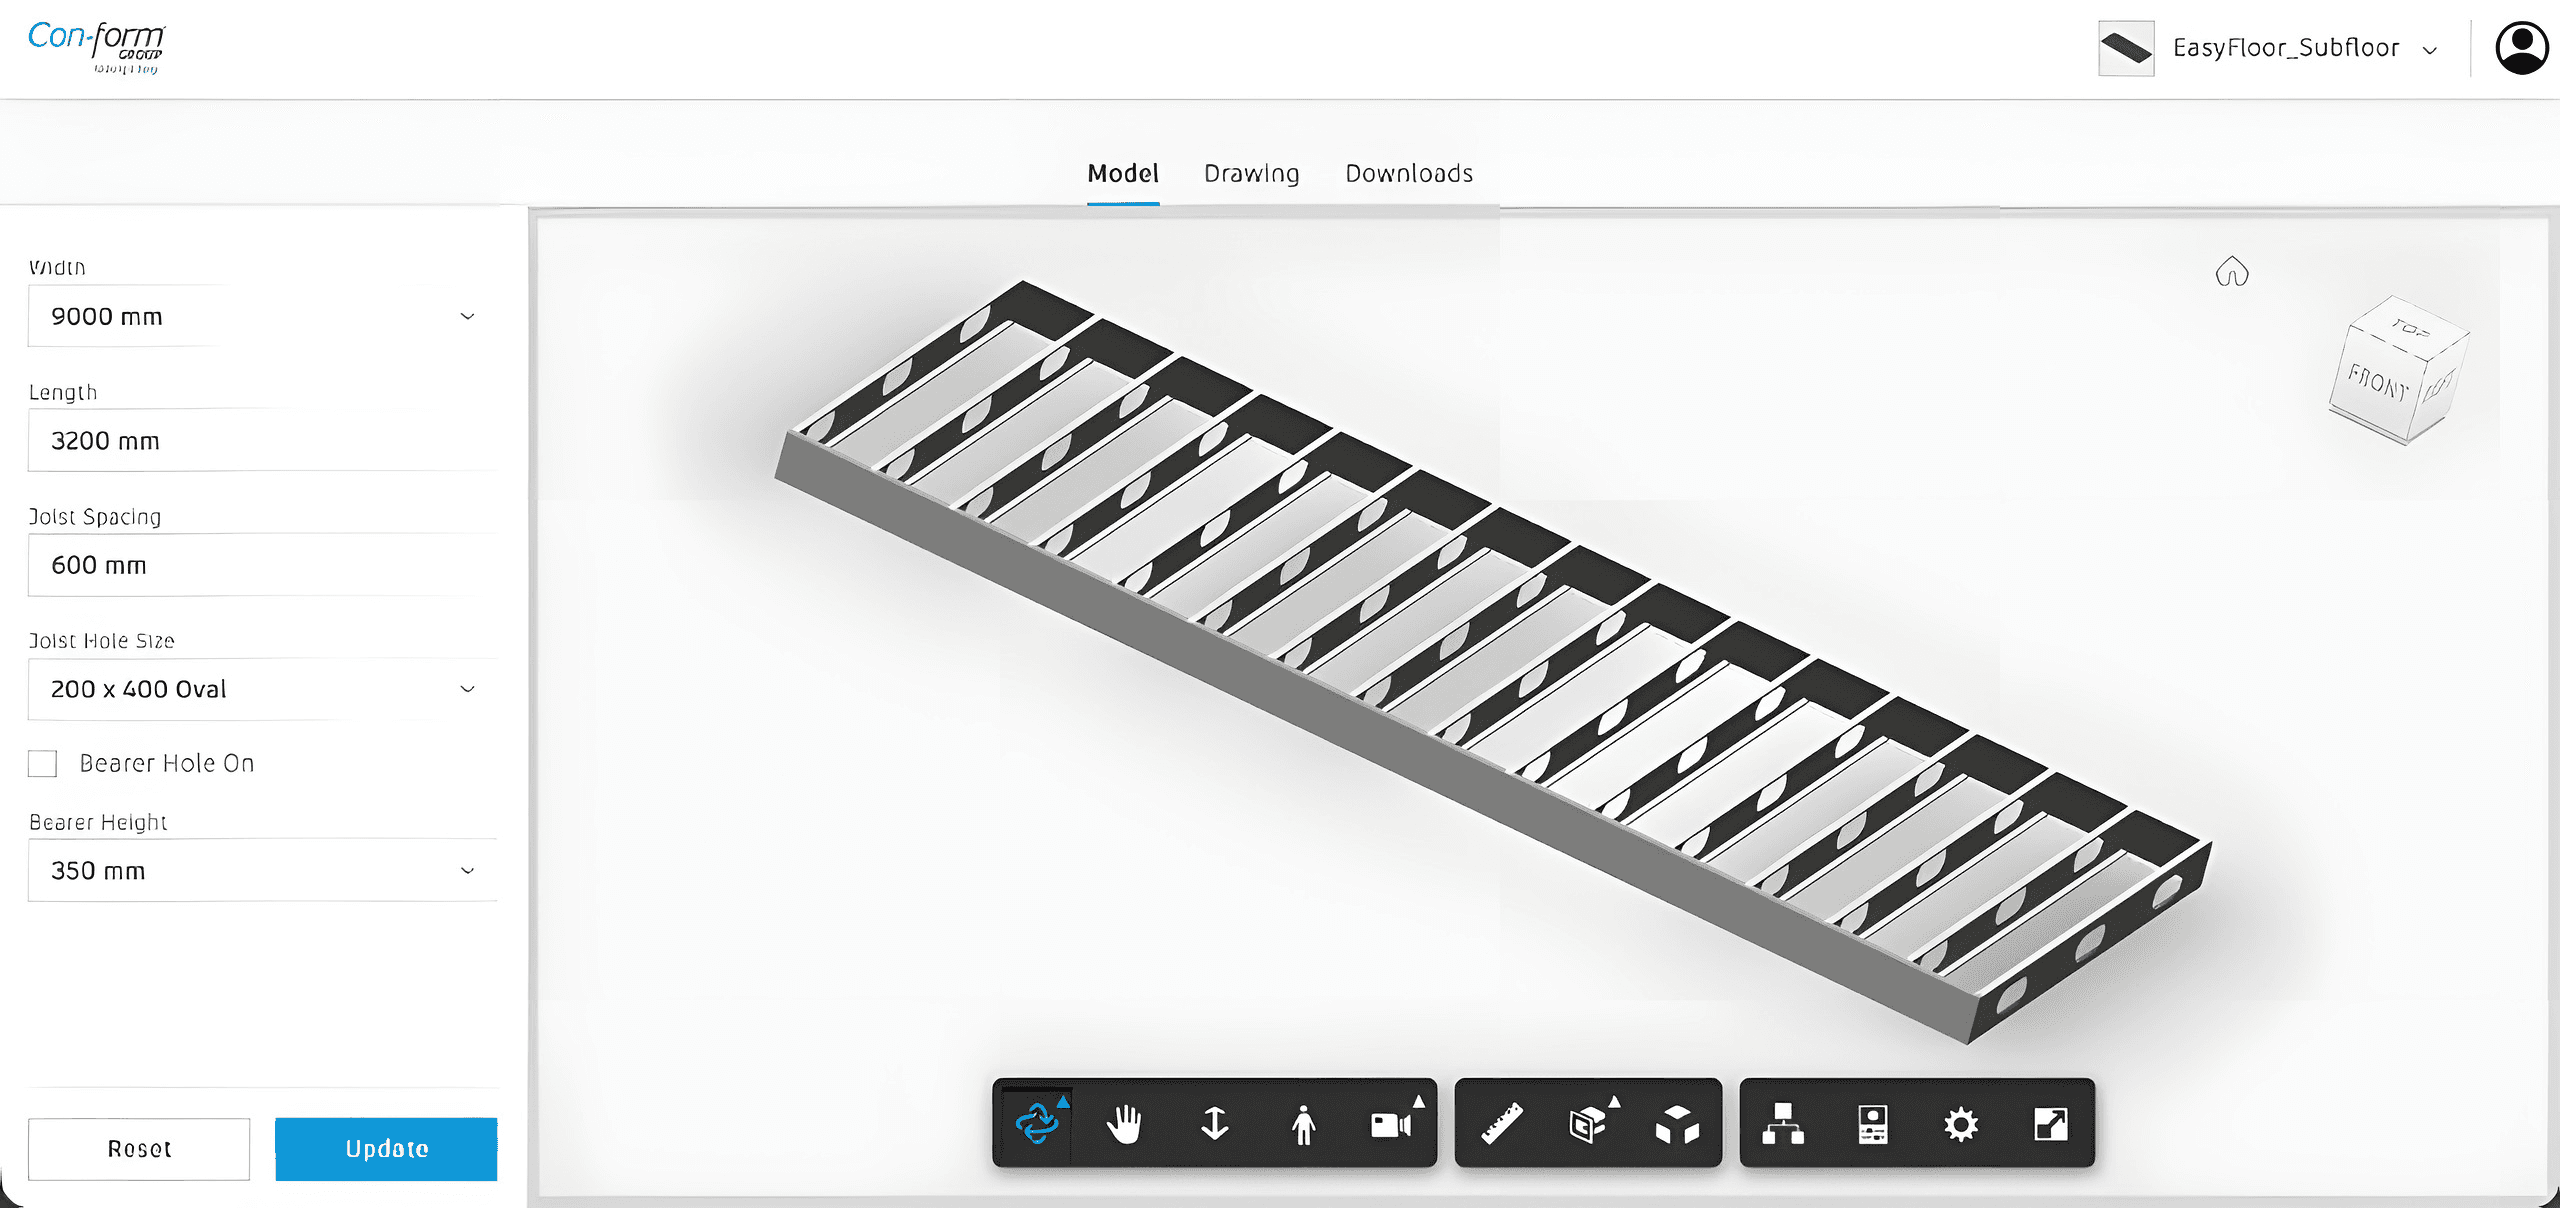The image size is (2560, 1208).
Task: Toggle the Bearer Hole On checkbox
Action: [42, 763]
